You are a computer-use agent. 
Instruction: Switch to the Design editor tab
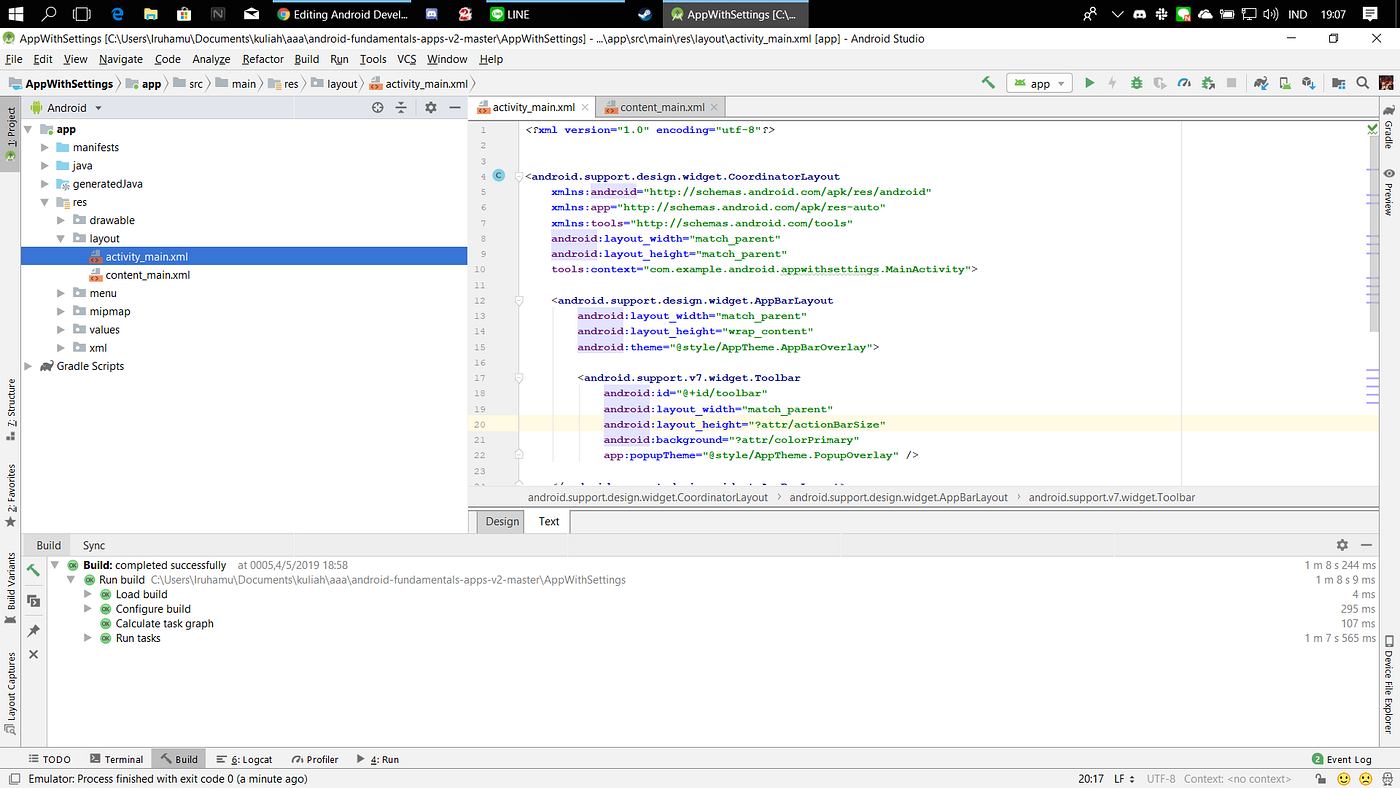(x=502, y=521)
